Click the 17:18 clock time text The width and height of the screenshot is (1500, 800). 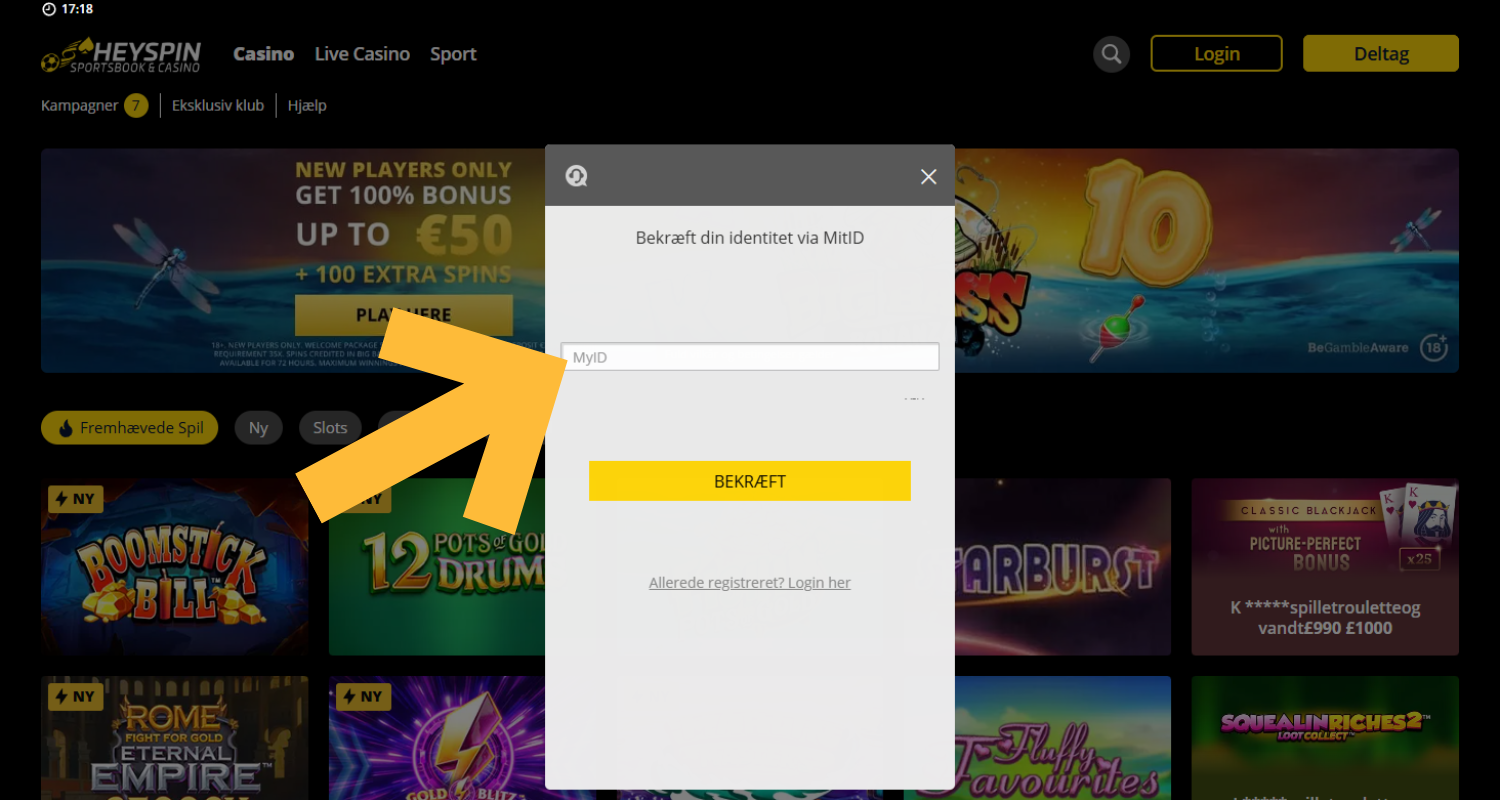coord(77,9)
